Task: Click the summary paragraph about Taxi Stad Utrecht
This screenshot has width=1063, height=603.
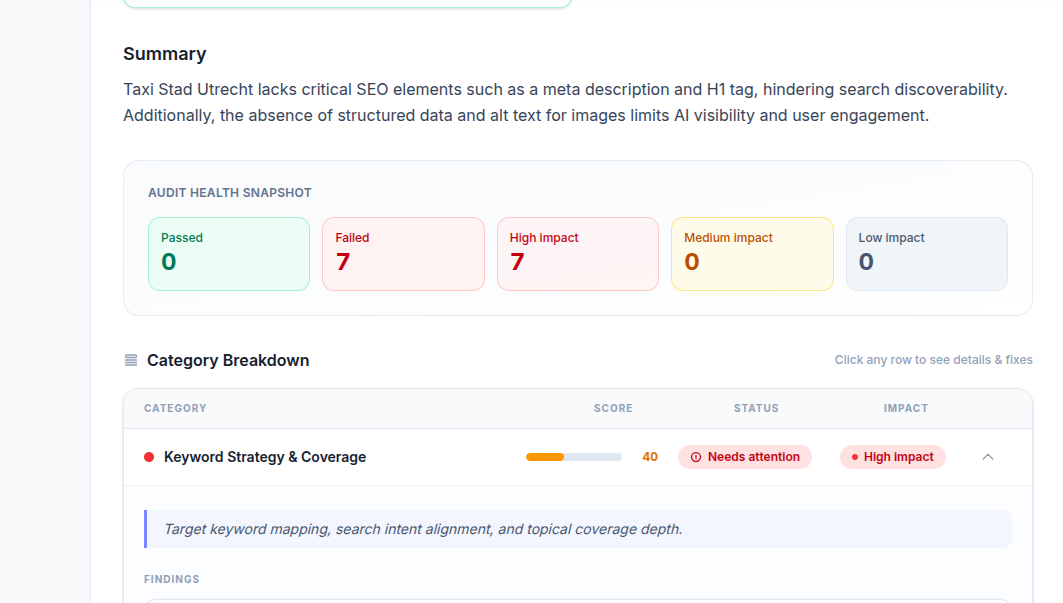Action: pos(565,102)
